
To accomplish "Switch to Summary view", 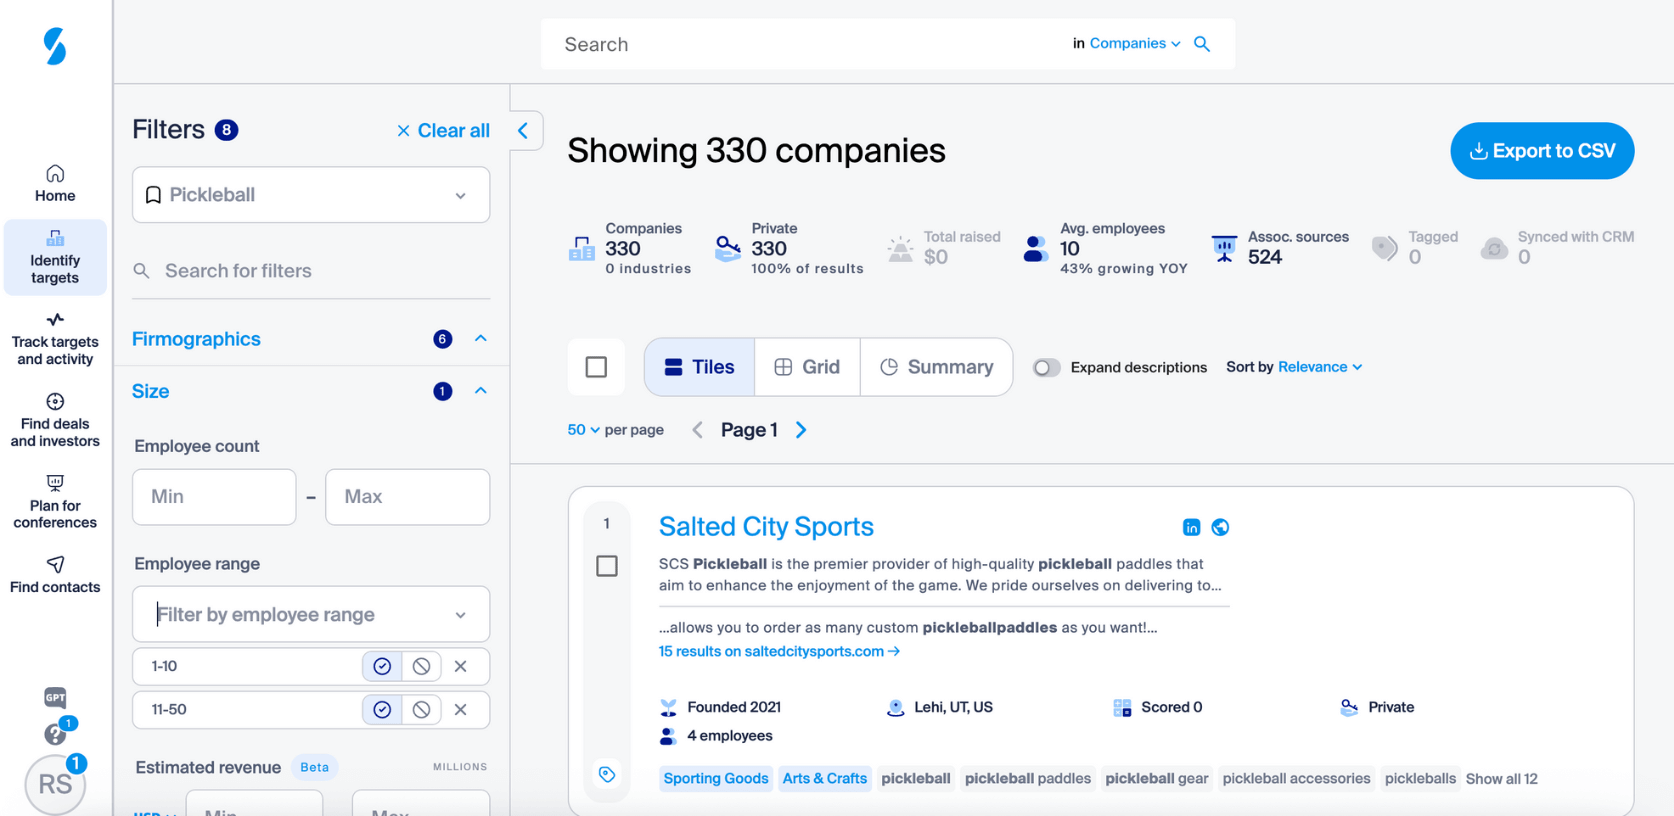I will (936, 367).
